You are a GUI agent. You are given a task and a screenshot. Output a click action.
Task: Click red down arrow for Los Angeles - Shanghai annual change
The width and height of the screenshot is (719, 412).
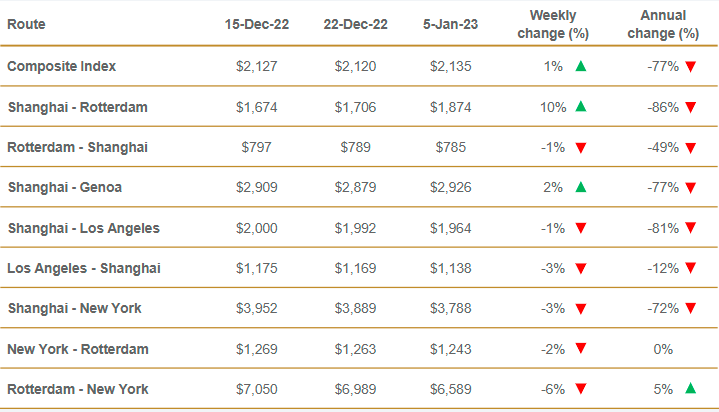(689, 268)
